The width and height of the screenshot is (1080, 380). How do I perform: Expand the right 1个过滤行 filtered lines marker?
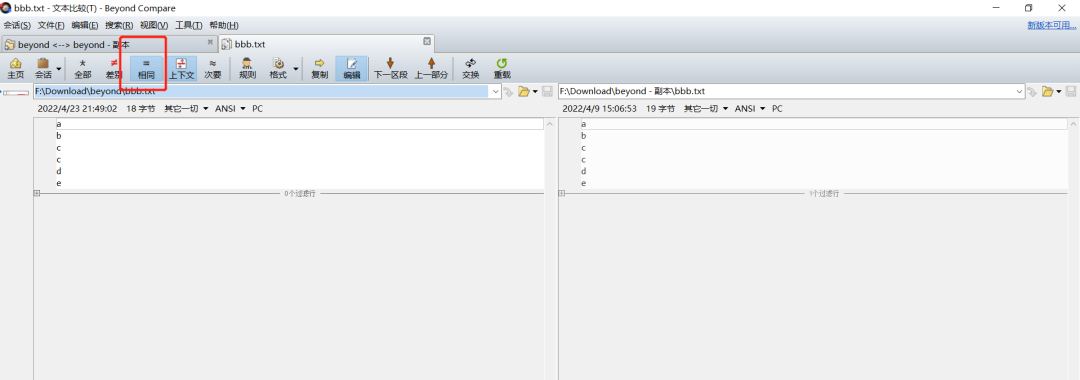(561, 193)
